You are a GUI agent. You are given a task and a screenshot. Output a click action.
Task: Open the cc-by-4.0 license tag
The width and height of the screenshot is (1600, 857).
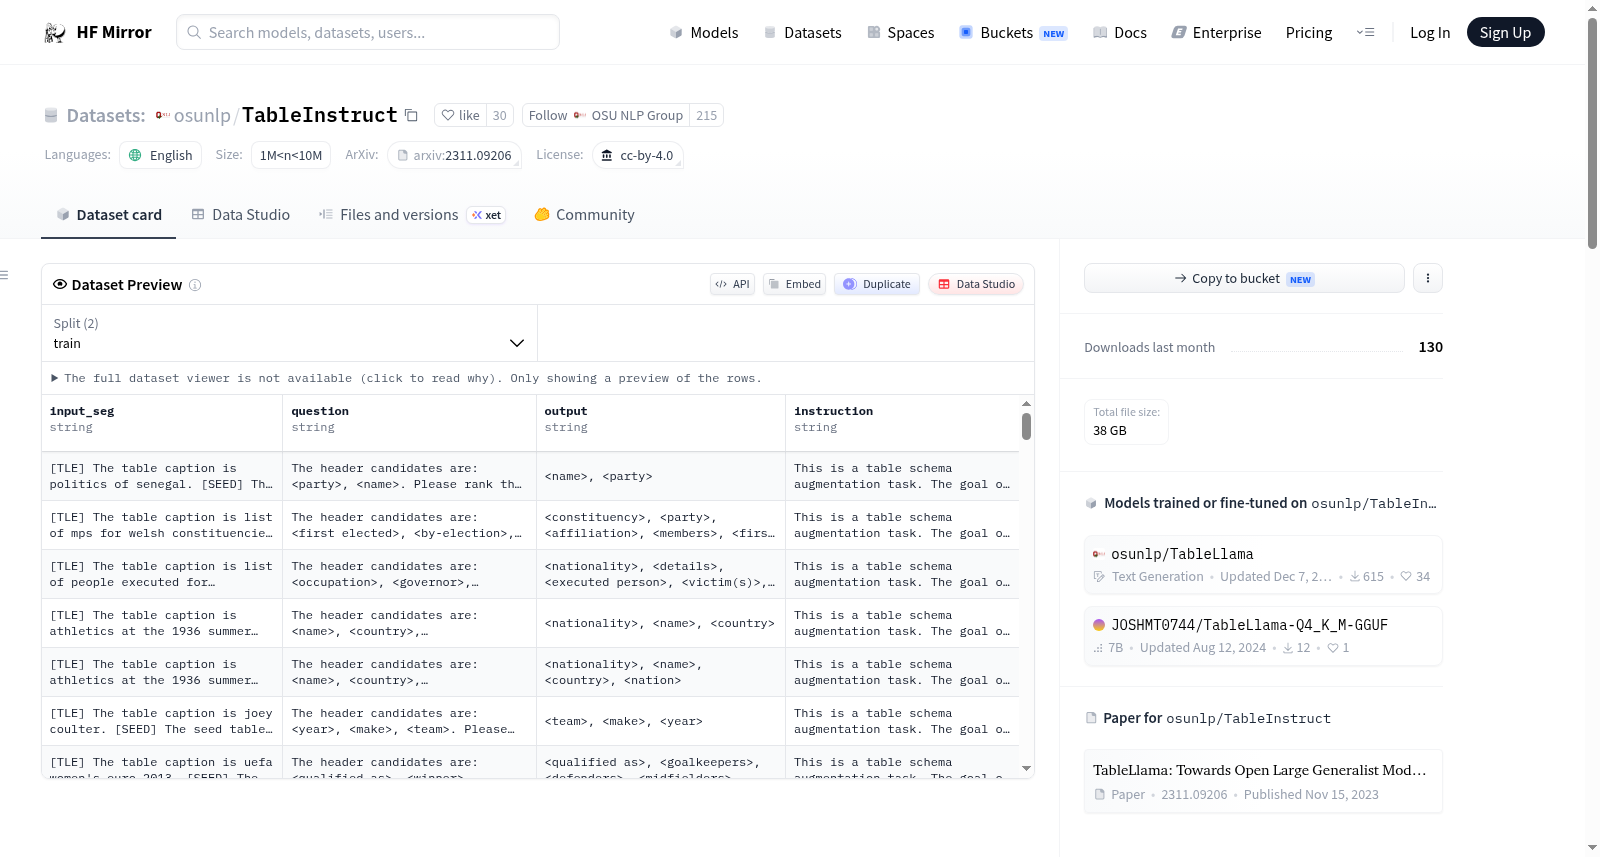[x=638, y=155]
